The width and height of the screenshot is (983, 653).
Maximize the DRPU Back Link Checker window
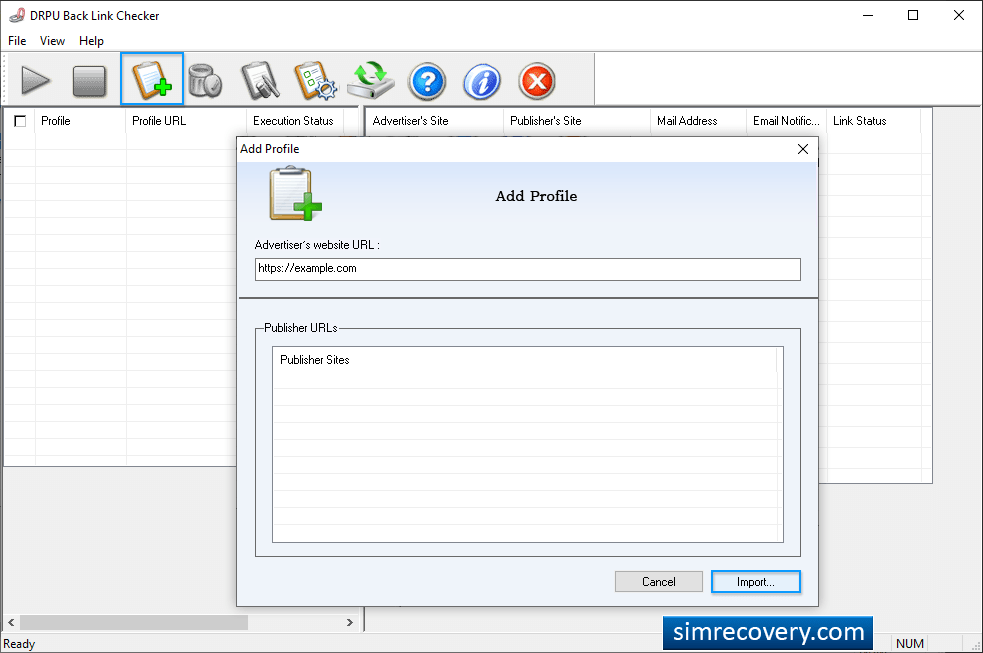tap(913, 16)
